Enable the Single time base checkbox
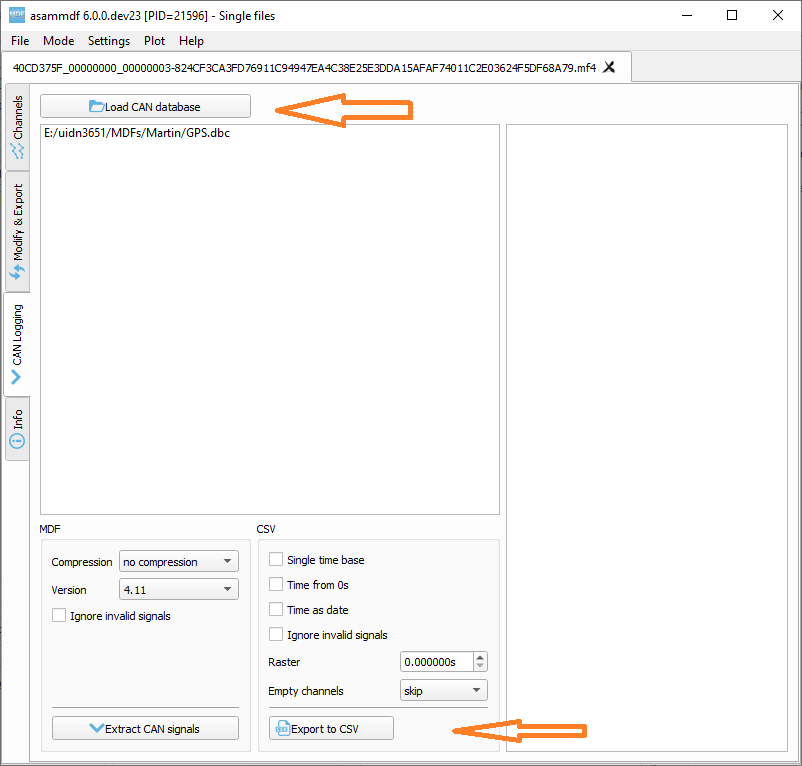The height and width of the screenshot is (766, 802). pyautogui.click(x=275, y=559)
